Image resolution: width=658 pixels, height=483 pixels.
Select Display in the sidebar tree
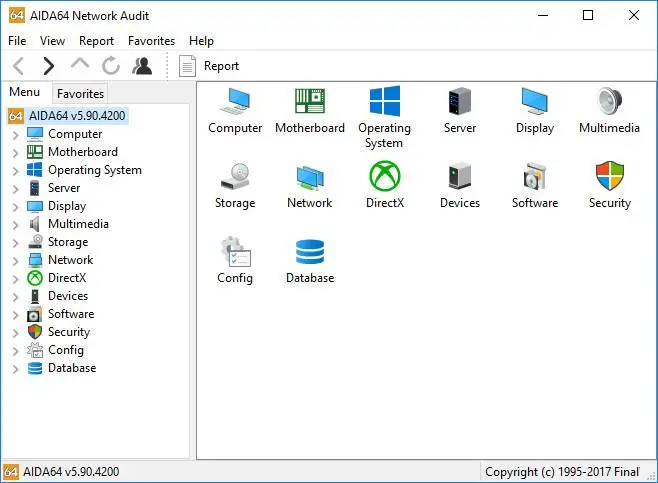pos(67,206)
